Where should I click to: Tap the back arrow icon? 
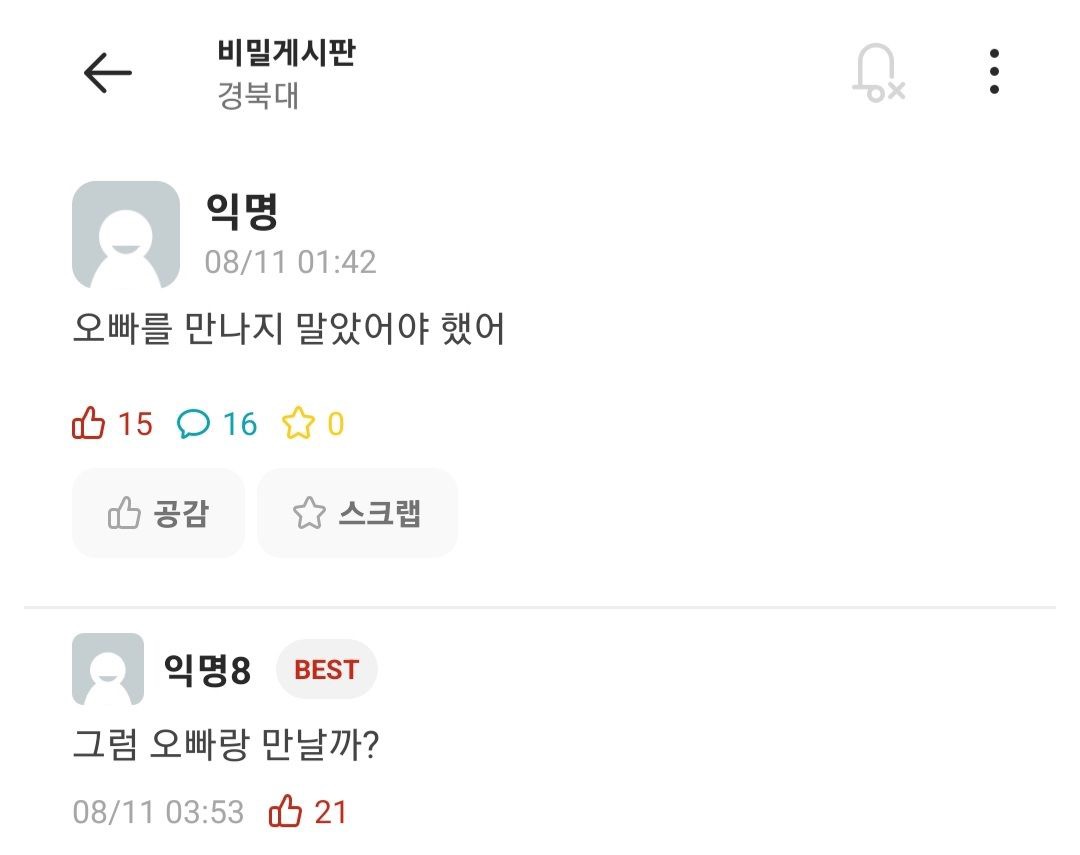pos(108,73)
